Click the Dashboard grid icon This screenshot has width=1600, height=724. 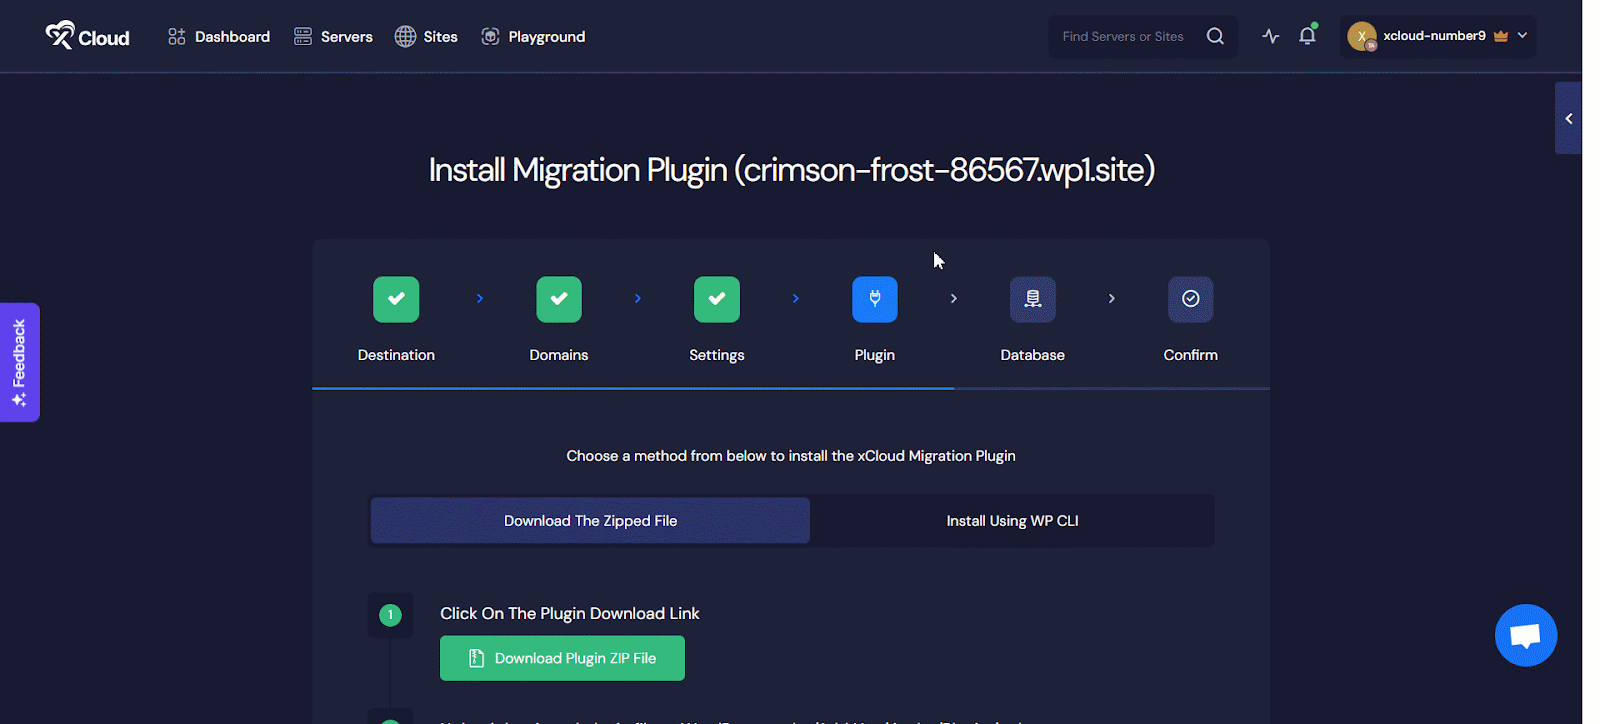click(177, 37)
